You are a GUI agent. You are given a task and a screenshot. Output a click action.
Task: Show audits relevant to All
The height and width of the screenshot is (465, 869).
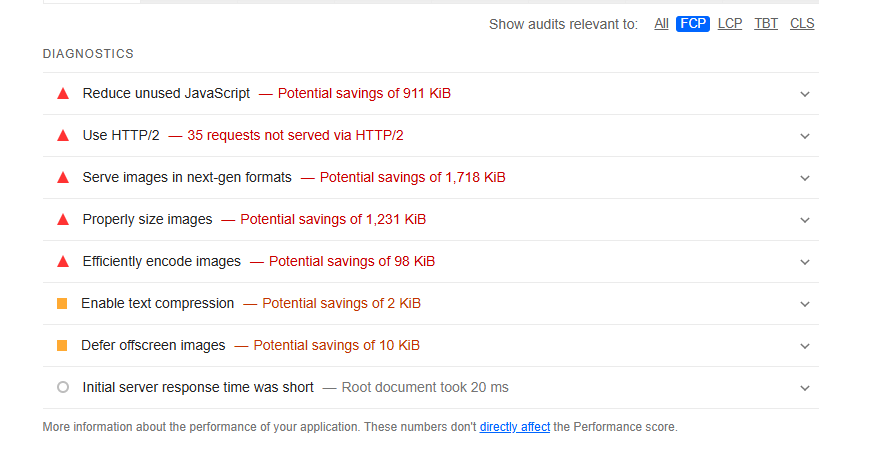(661, 24)
